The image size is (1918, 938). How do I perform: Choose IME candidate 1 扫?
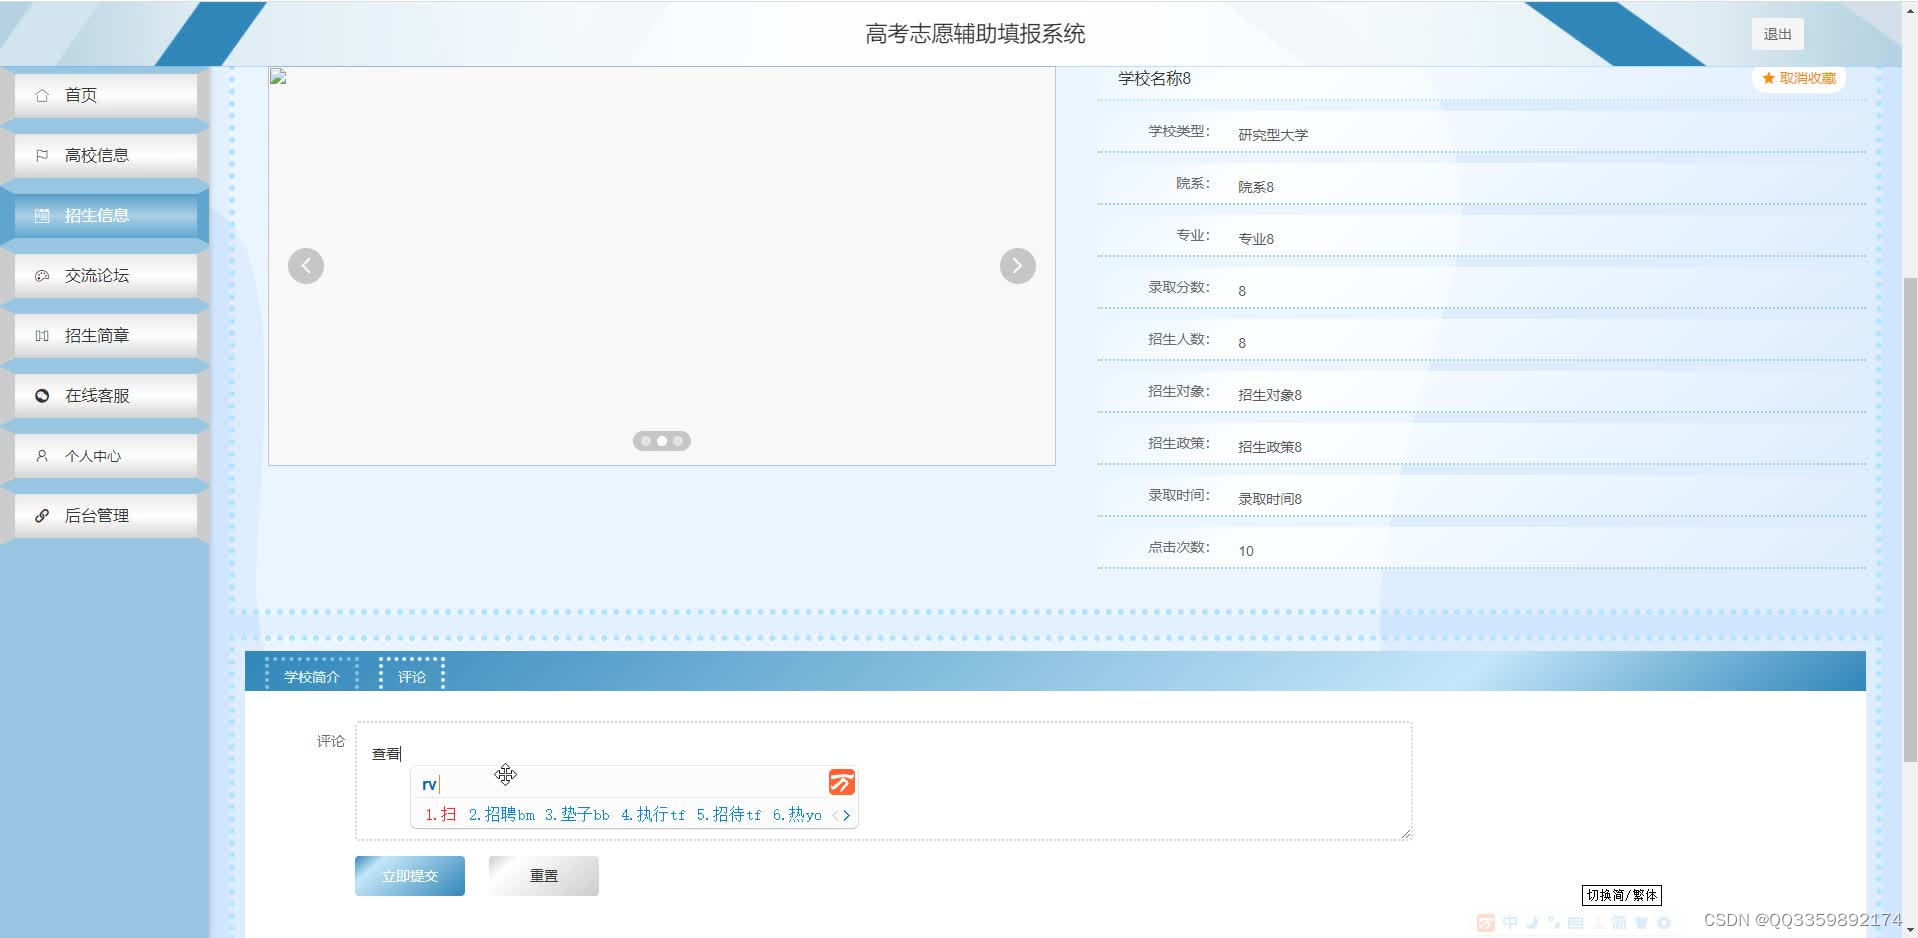click(441, 815)
